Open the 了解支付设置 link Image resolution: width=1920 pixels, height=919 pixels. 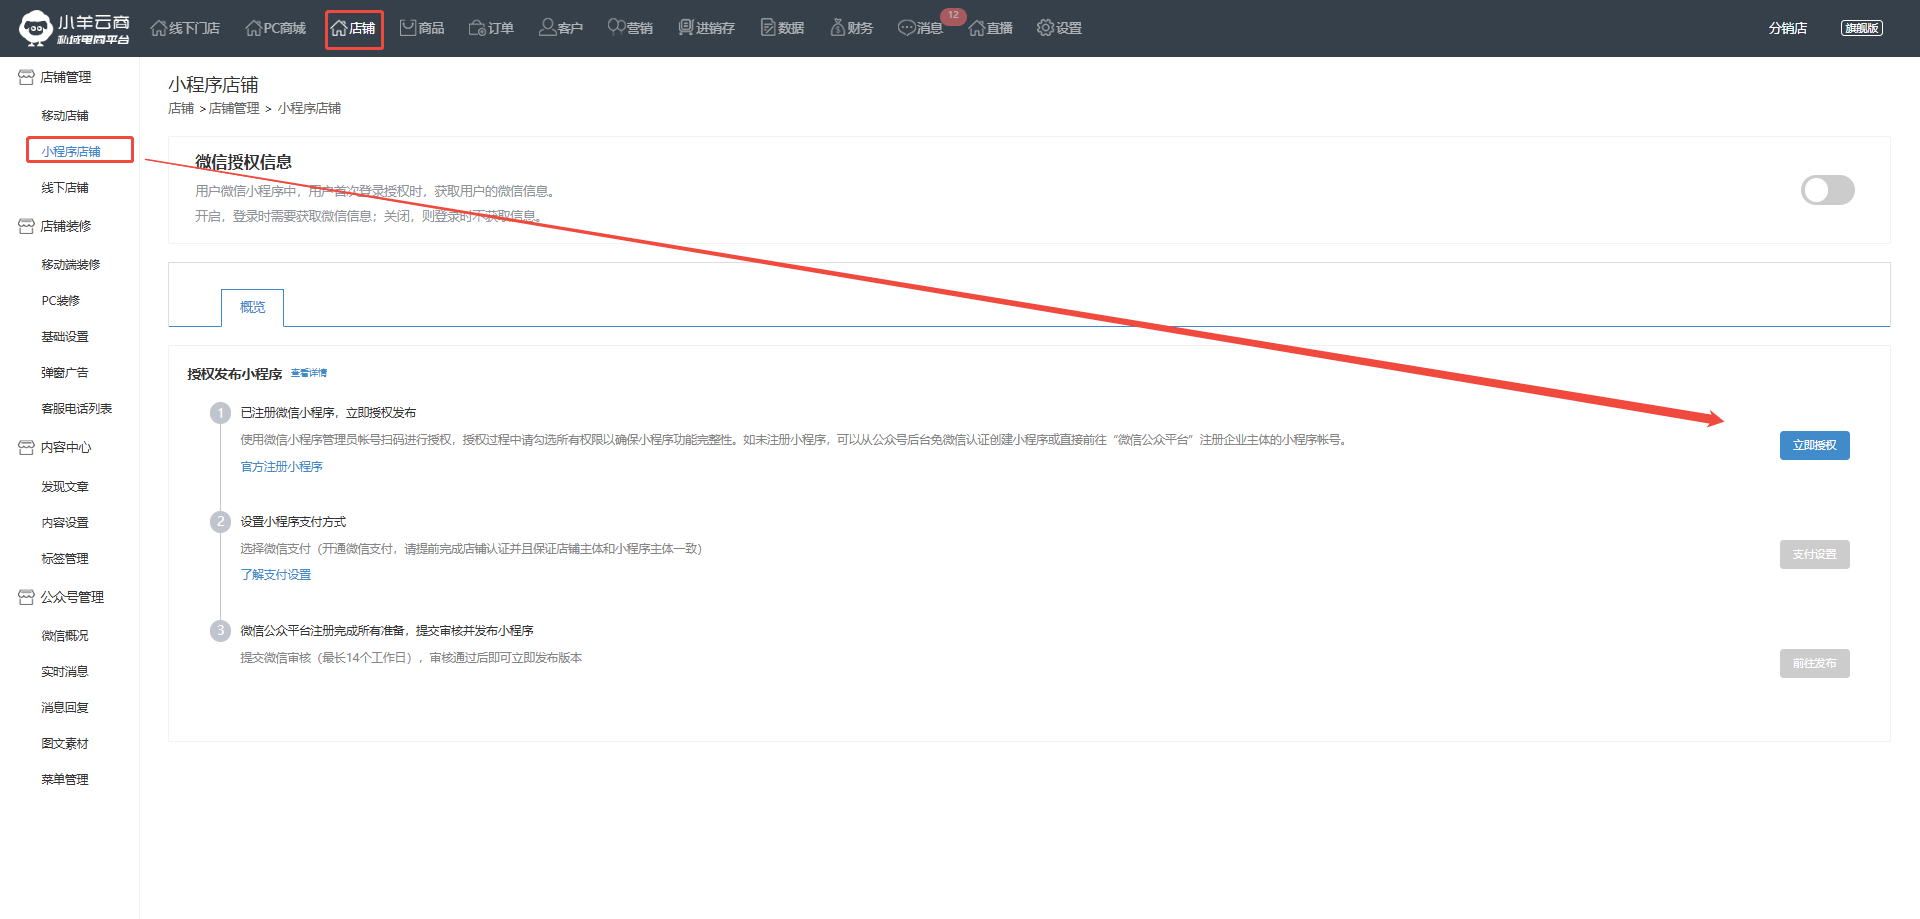pos(275,575)
